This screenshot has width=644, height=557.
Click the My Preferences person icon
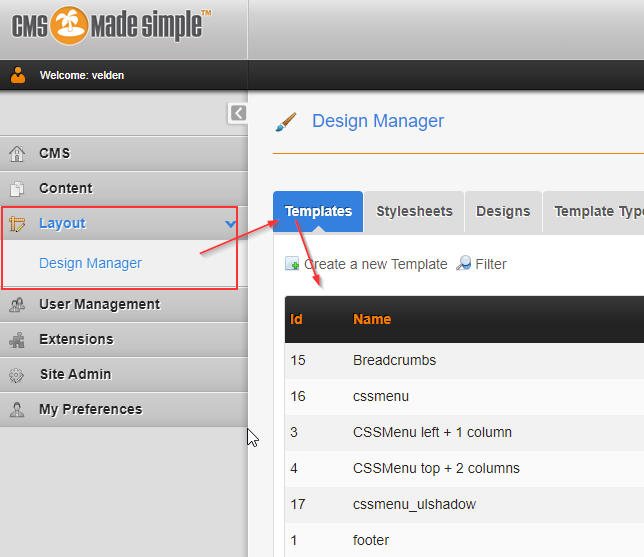pyautogui.click(x=17, y=410)
